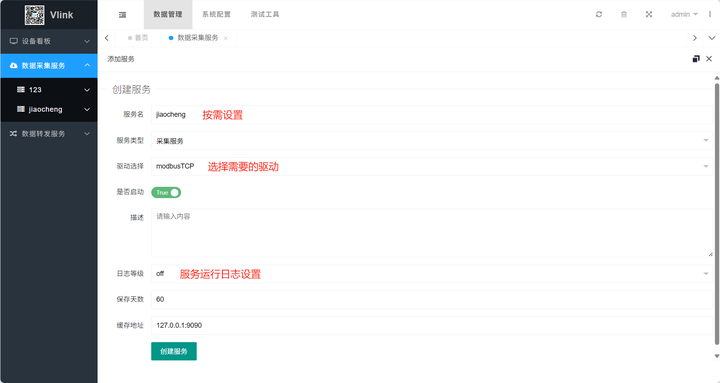The image size is (720, 383).
Task: Click the Vlink QR code logo
Action: (34, 15)
